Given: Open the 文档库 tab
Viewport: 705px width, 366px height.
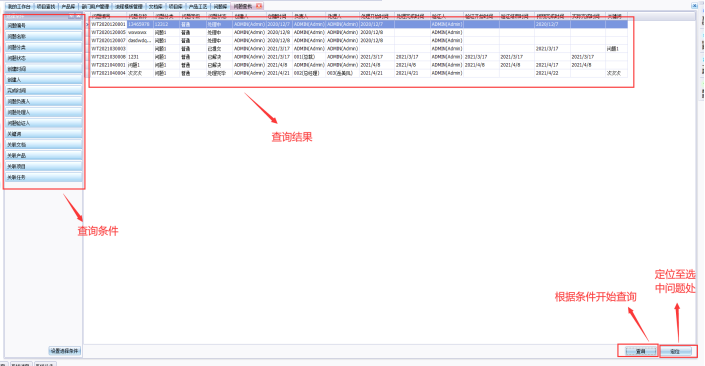Looking at the screenshot, I should [x=156, y=7].
